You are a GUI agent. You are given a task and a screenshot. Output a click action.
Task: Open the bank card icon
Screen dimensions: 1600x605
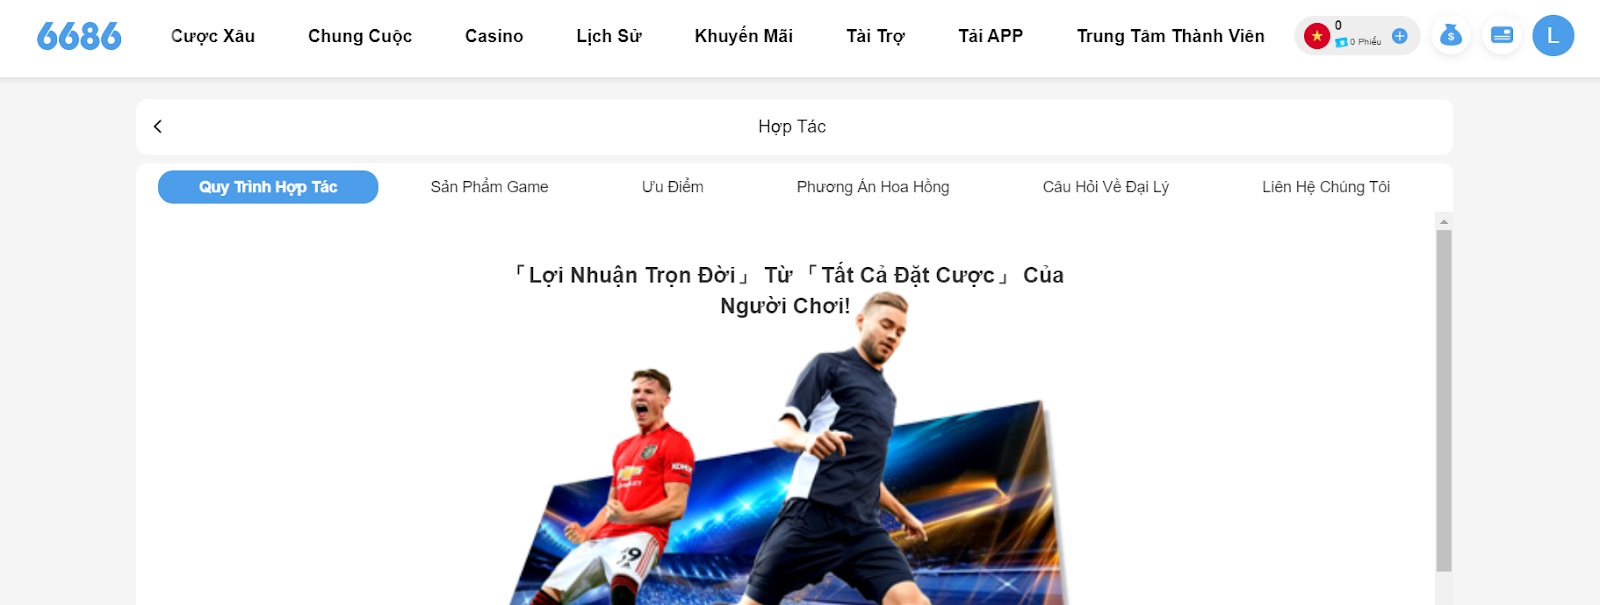(1502, 36)
